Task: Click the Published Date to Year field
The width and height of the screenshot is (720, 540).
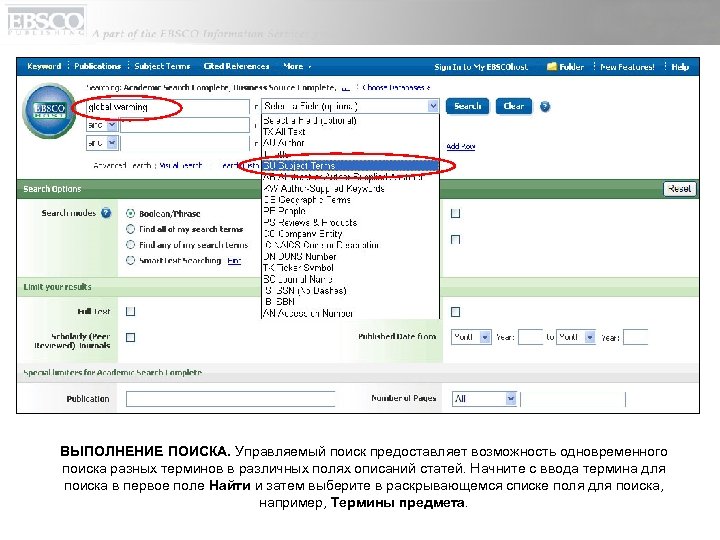Action: [x=636, y=337]
